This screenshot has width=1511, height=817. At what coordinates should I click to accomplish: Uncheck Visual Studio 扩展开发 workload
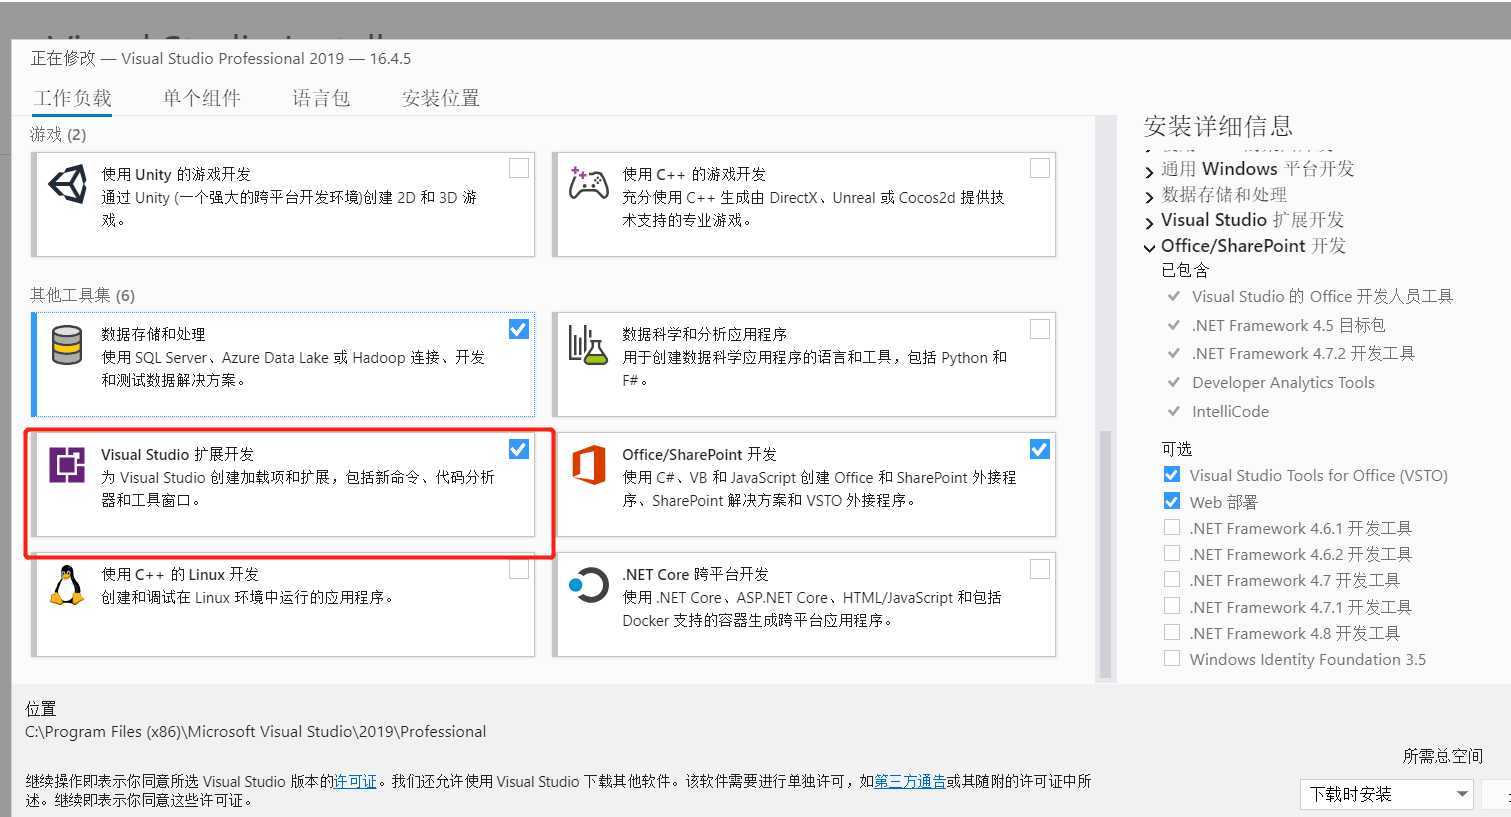point(518,449)
